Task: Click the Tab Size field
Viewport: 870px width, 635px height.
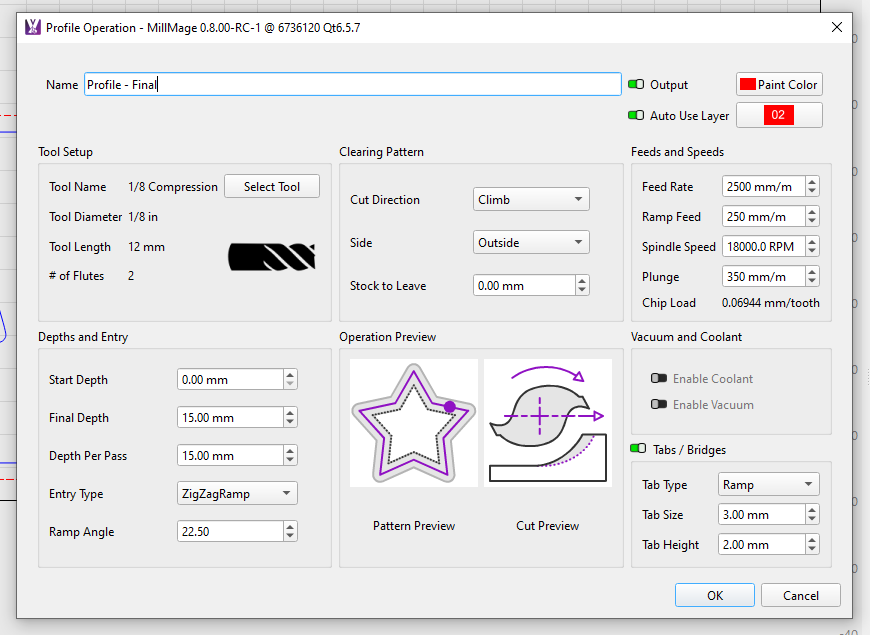Action: coord(761,515)
